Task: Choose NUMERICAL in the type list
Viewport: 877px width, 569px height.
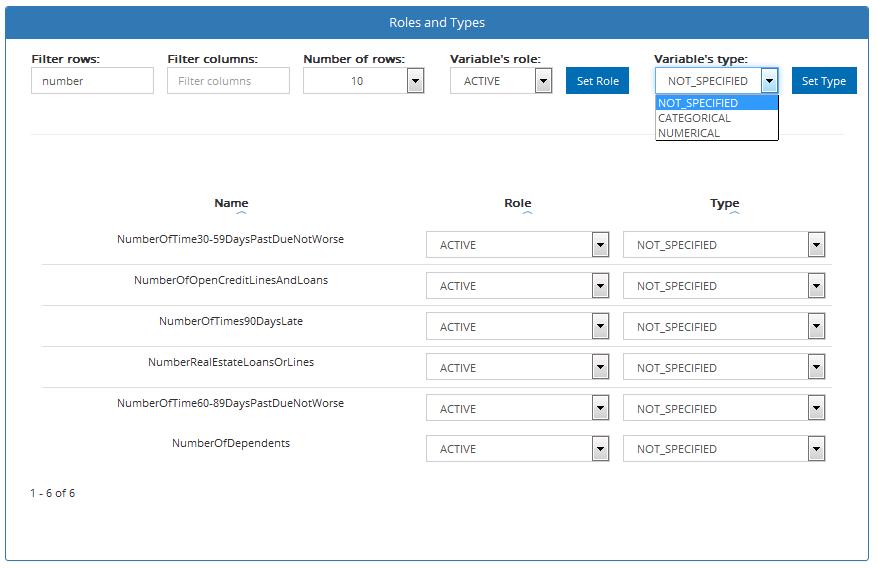Action: (x=689, y=133)
